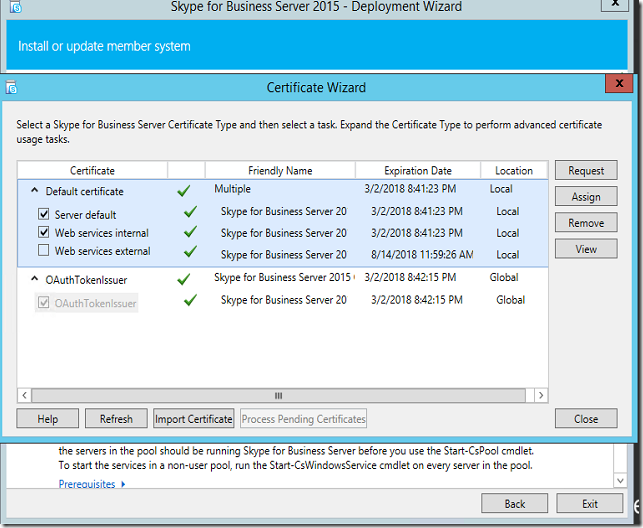Viewport: 643px width, 528px height.
Task: Click 'Local' location in Web services external row
Action: click(x=508, y=255)
